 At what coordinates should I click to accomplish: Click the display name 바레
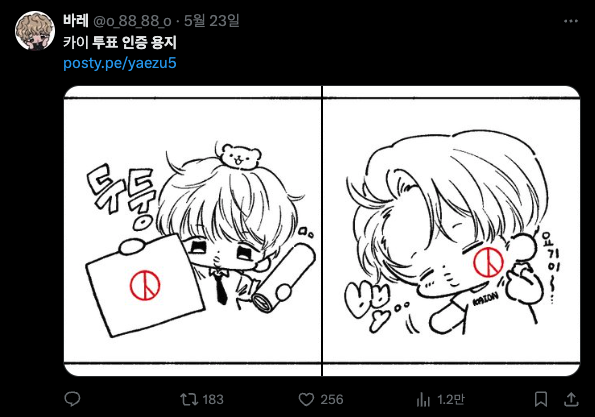point(76,20)
